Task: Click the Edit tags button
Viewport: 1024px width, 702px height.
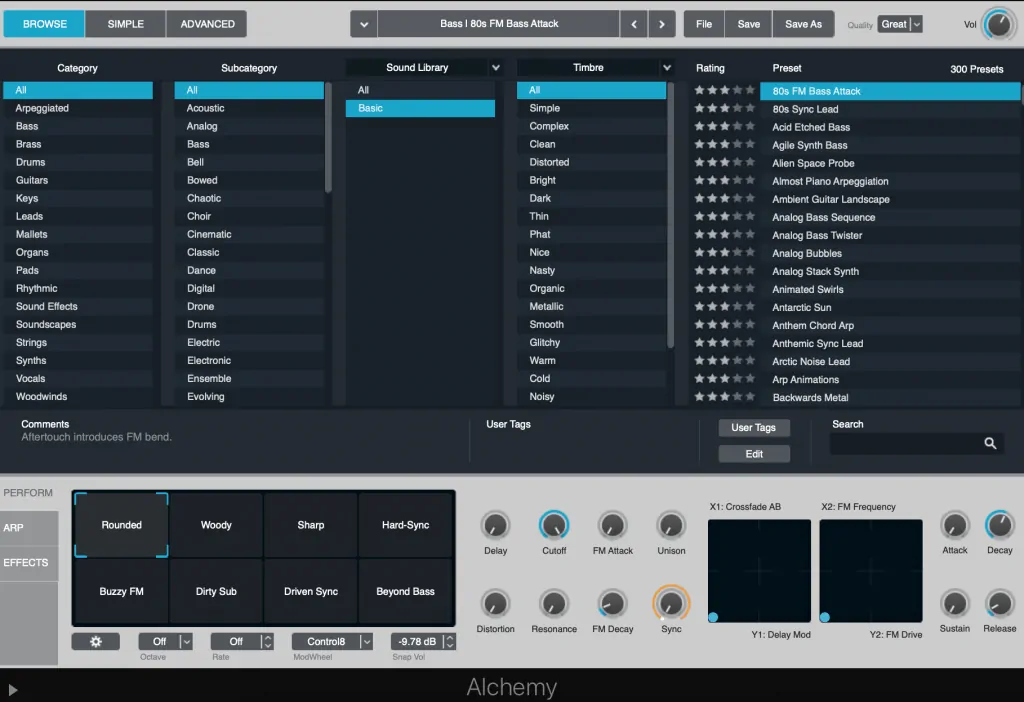Action: click(754, 454)
